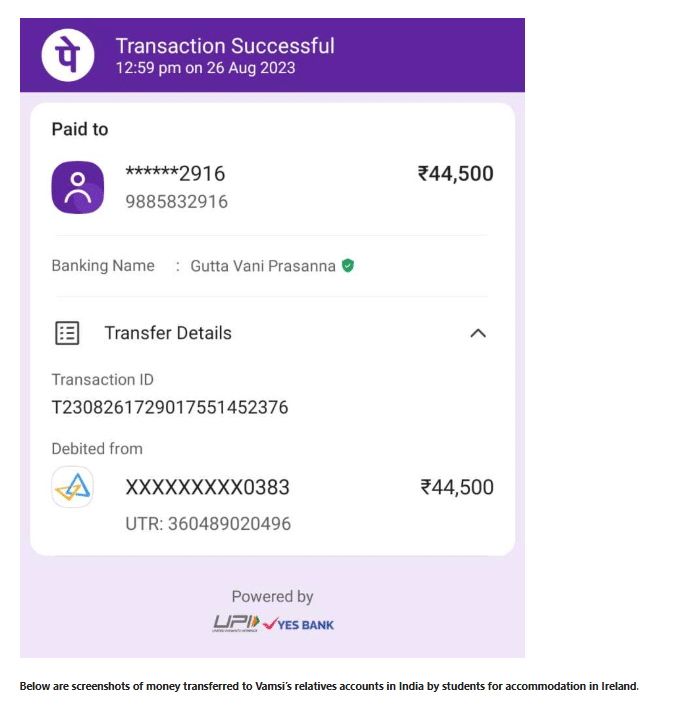Click the Transfer Details list icon
This screenshot has height=708, width=673.
pyautogui.click(x=67, y=334)
